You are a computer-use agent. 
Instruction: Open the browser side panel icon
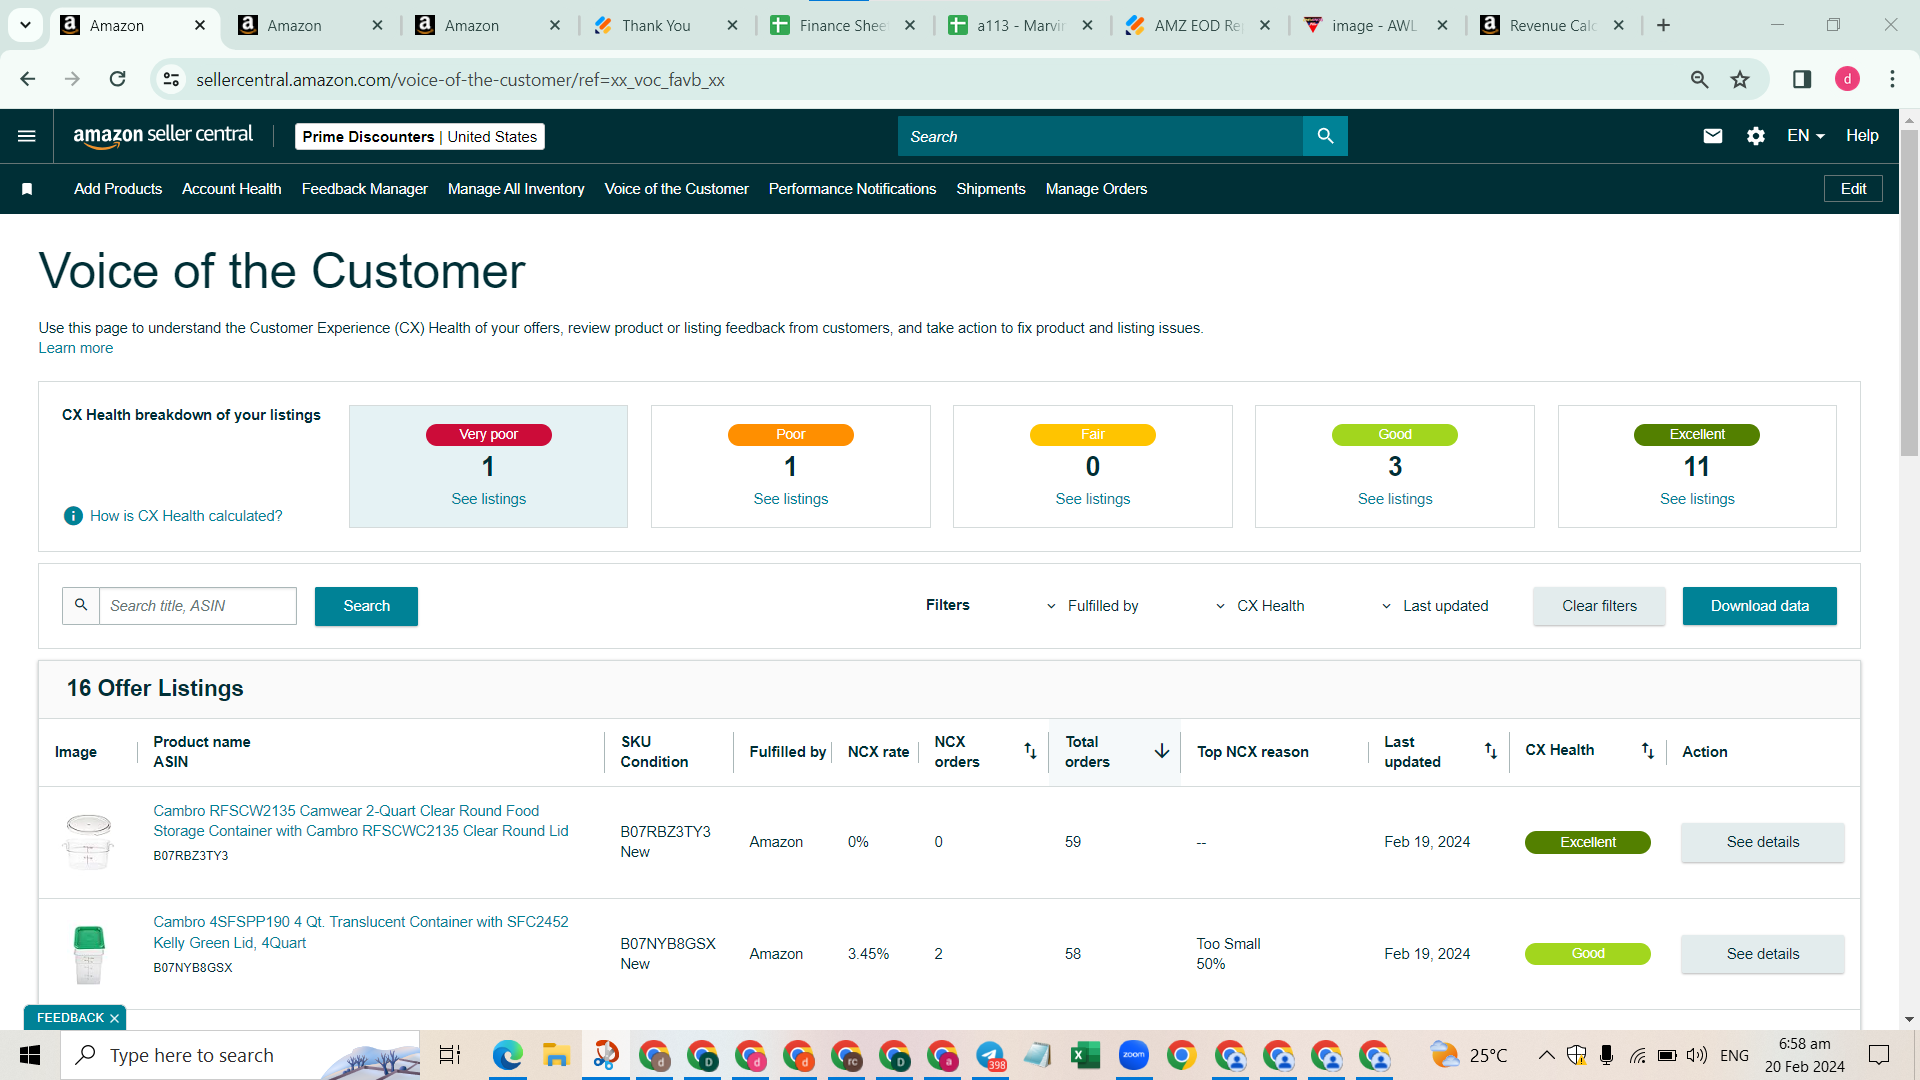1802,79
